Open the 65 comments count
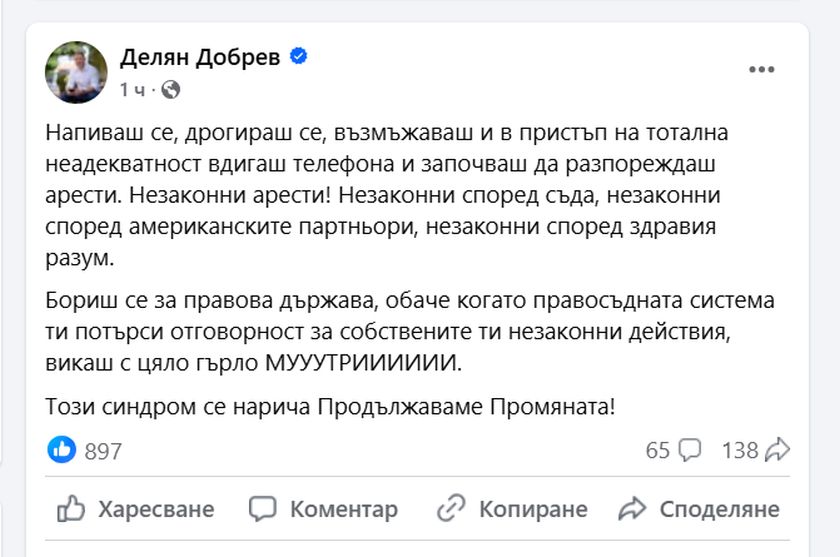This screenshot has height=557, width=840. tap(657, 450)
